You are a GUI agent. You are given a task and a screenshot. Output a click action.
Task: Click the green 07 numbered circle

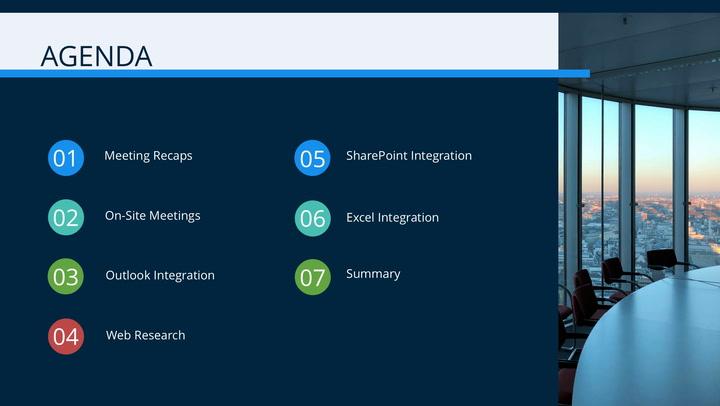pyautogui.click(x=312, y=277)
